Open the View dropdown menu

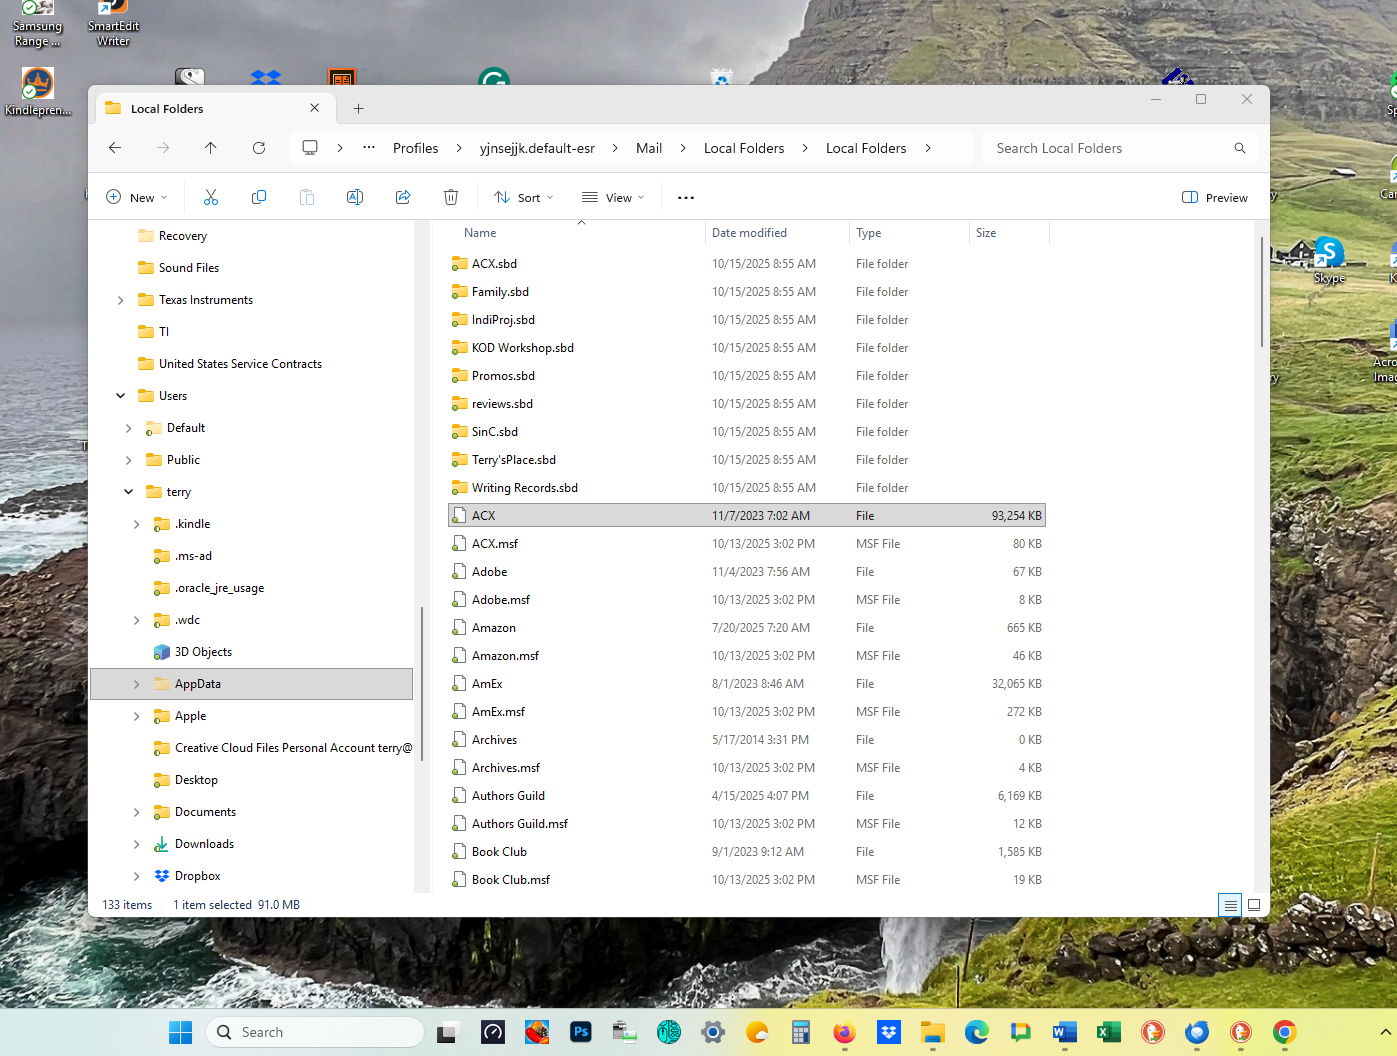tap(614, 197)
